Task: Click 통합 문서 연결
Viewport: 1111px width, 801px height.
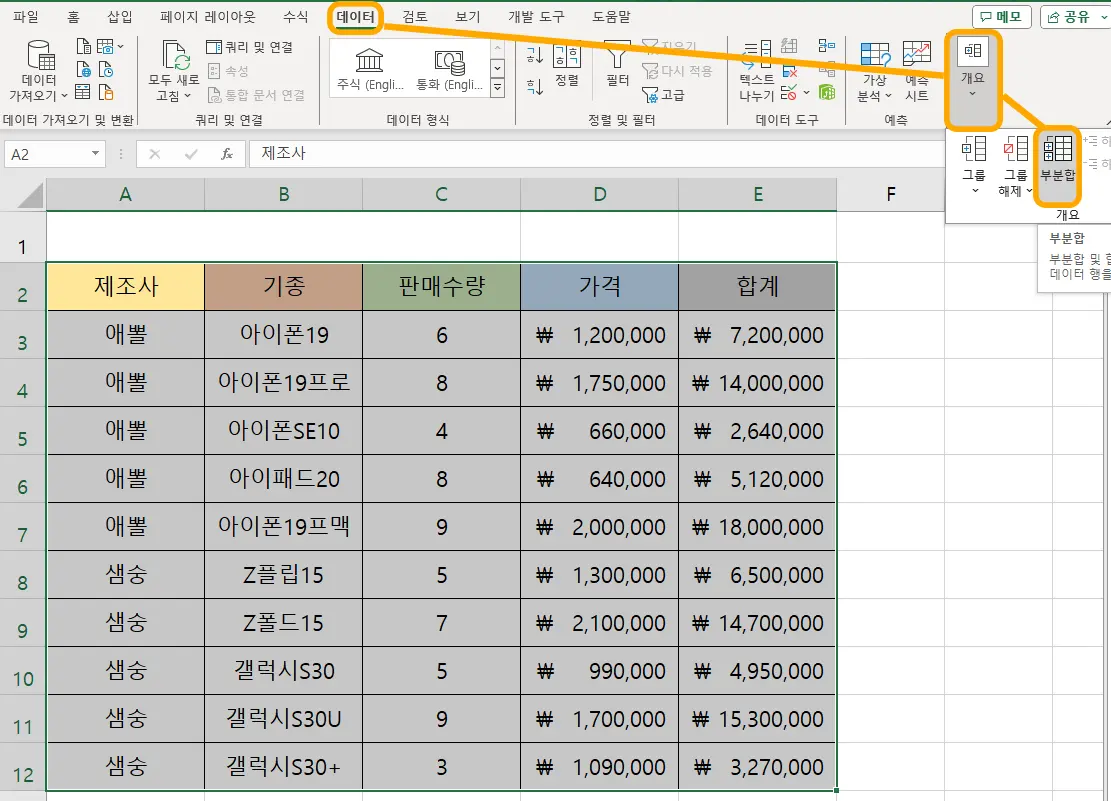Action: coord(256,95)
